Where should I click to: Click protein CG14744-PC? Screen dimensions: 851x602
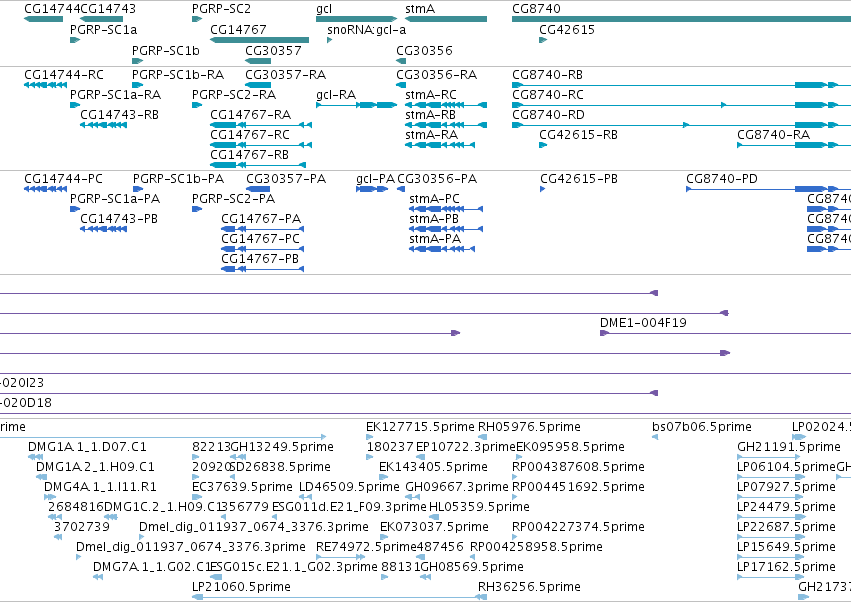coord(46,189)
